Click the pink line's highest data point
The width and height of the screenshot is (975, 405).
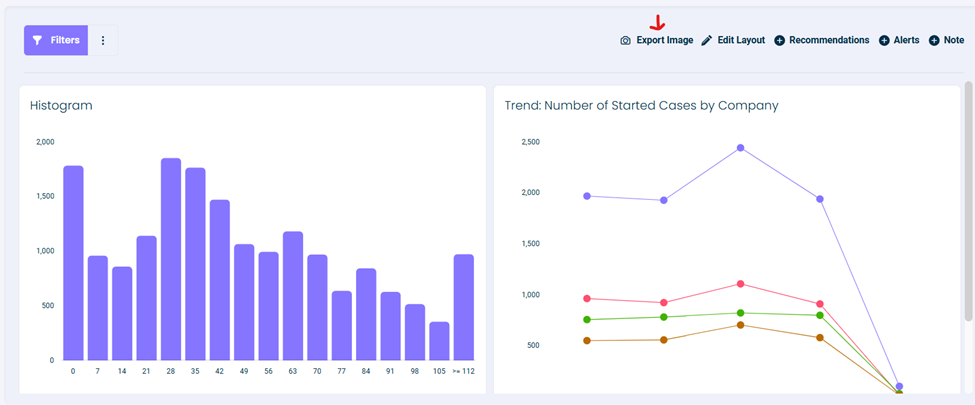[x=740, y=284]
